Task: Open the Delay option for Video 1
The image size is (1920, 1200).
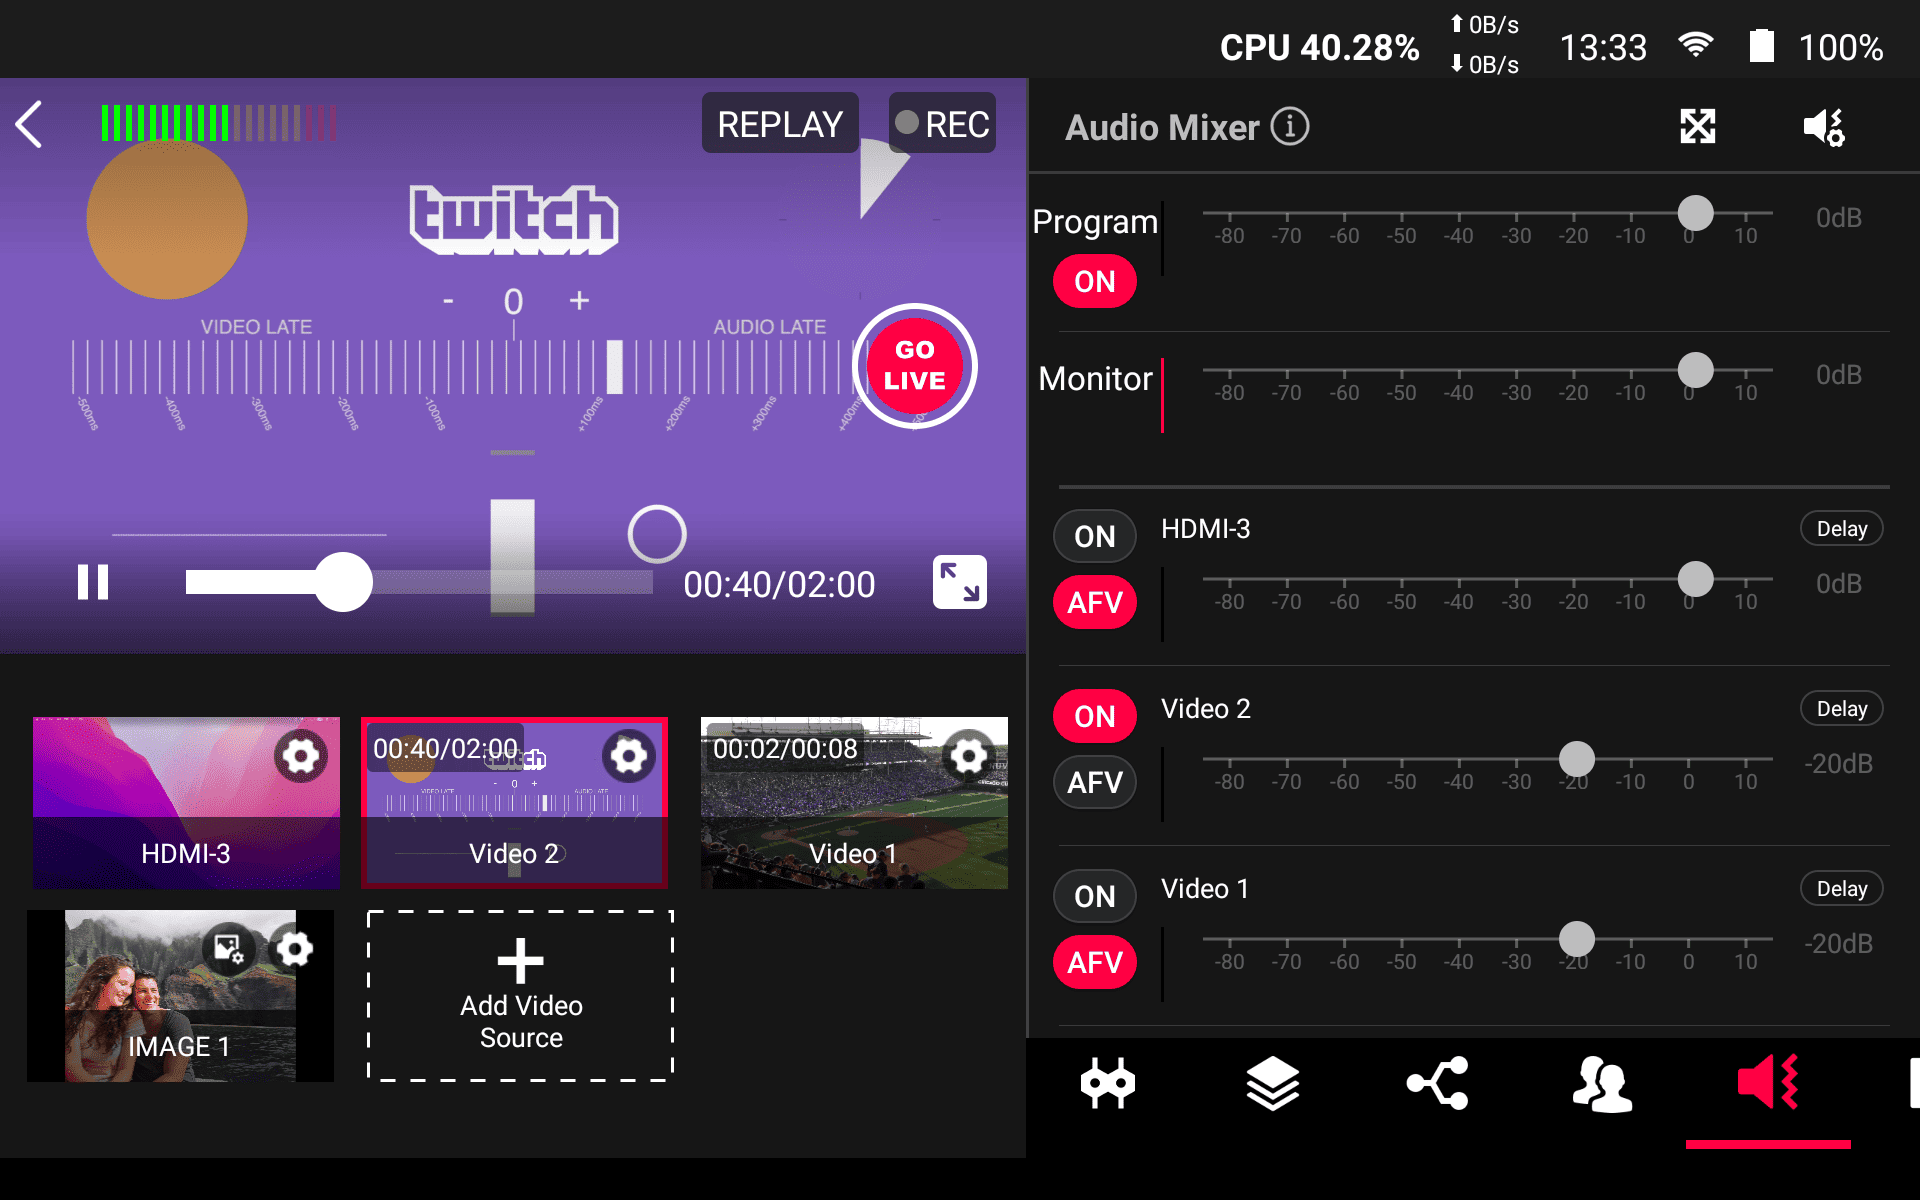Action: coord(1841,889)
